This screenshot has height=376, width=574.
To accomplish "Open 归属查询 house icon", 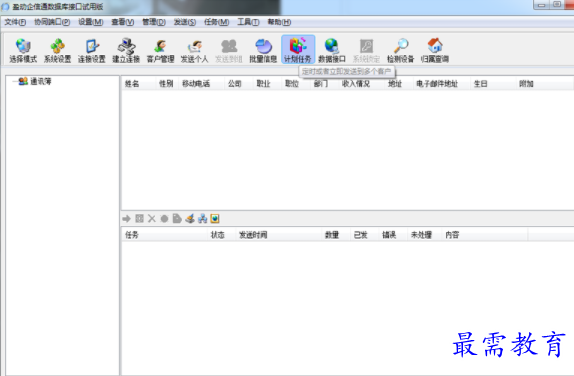I will [x=435, y=50].
